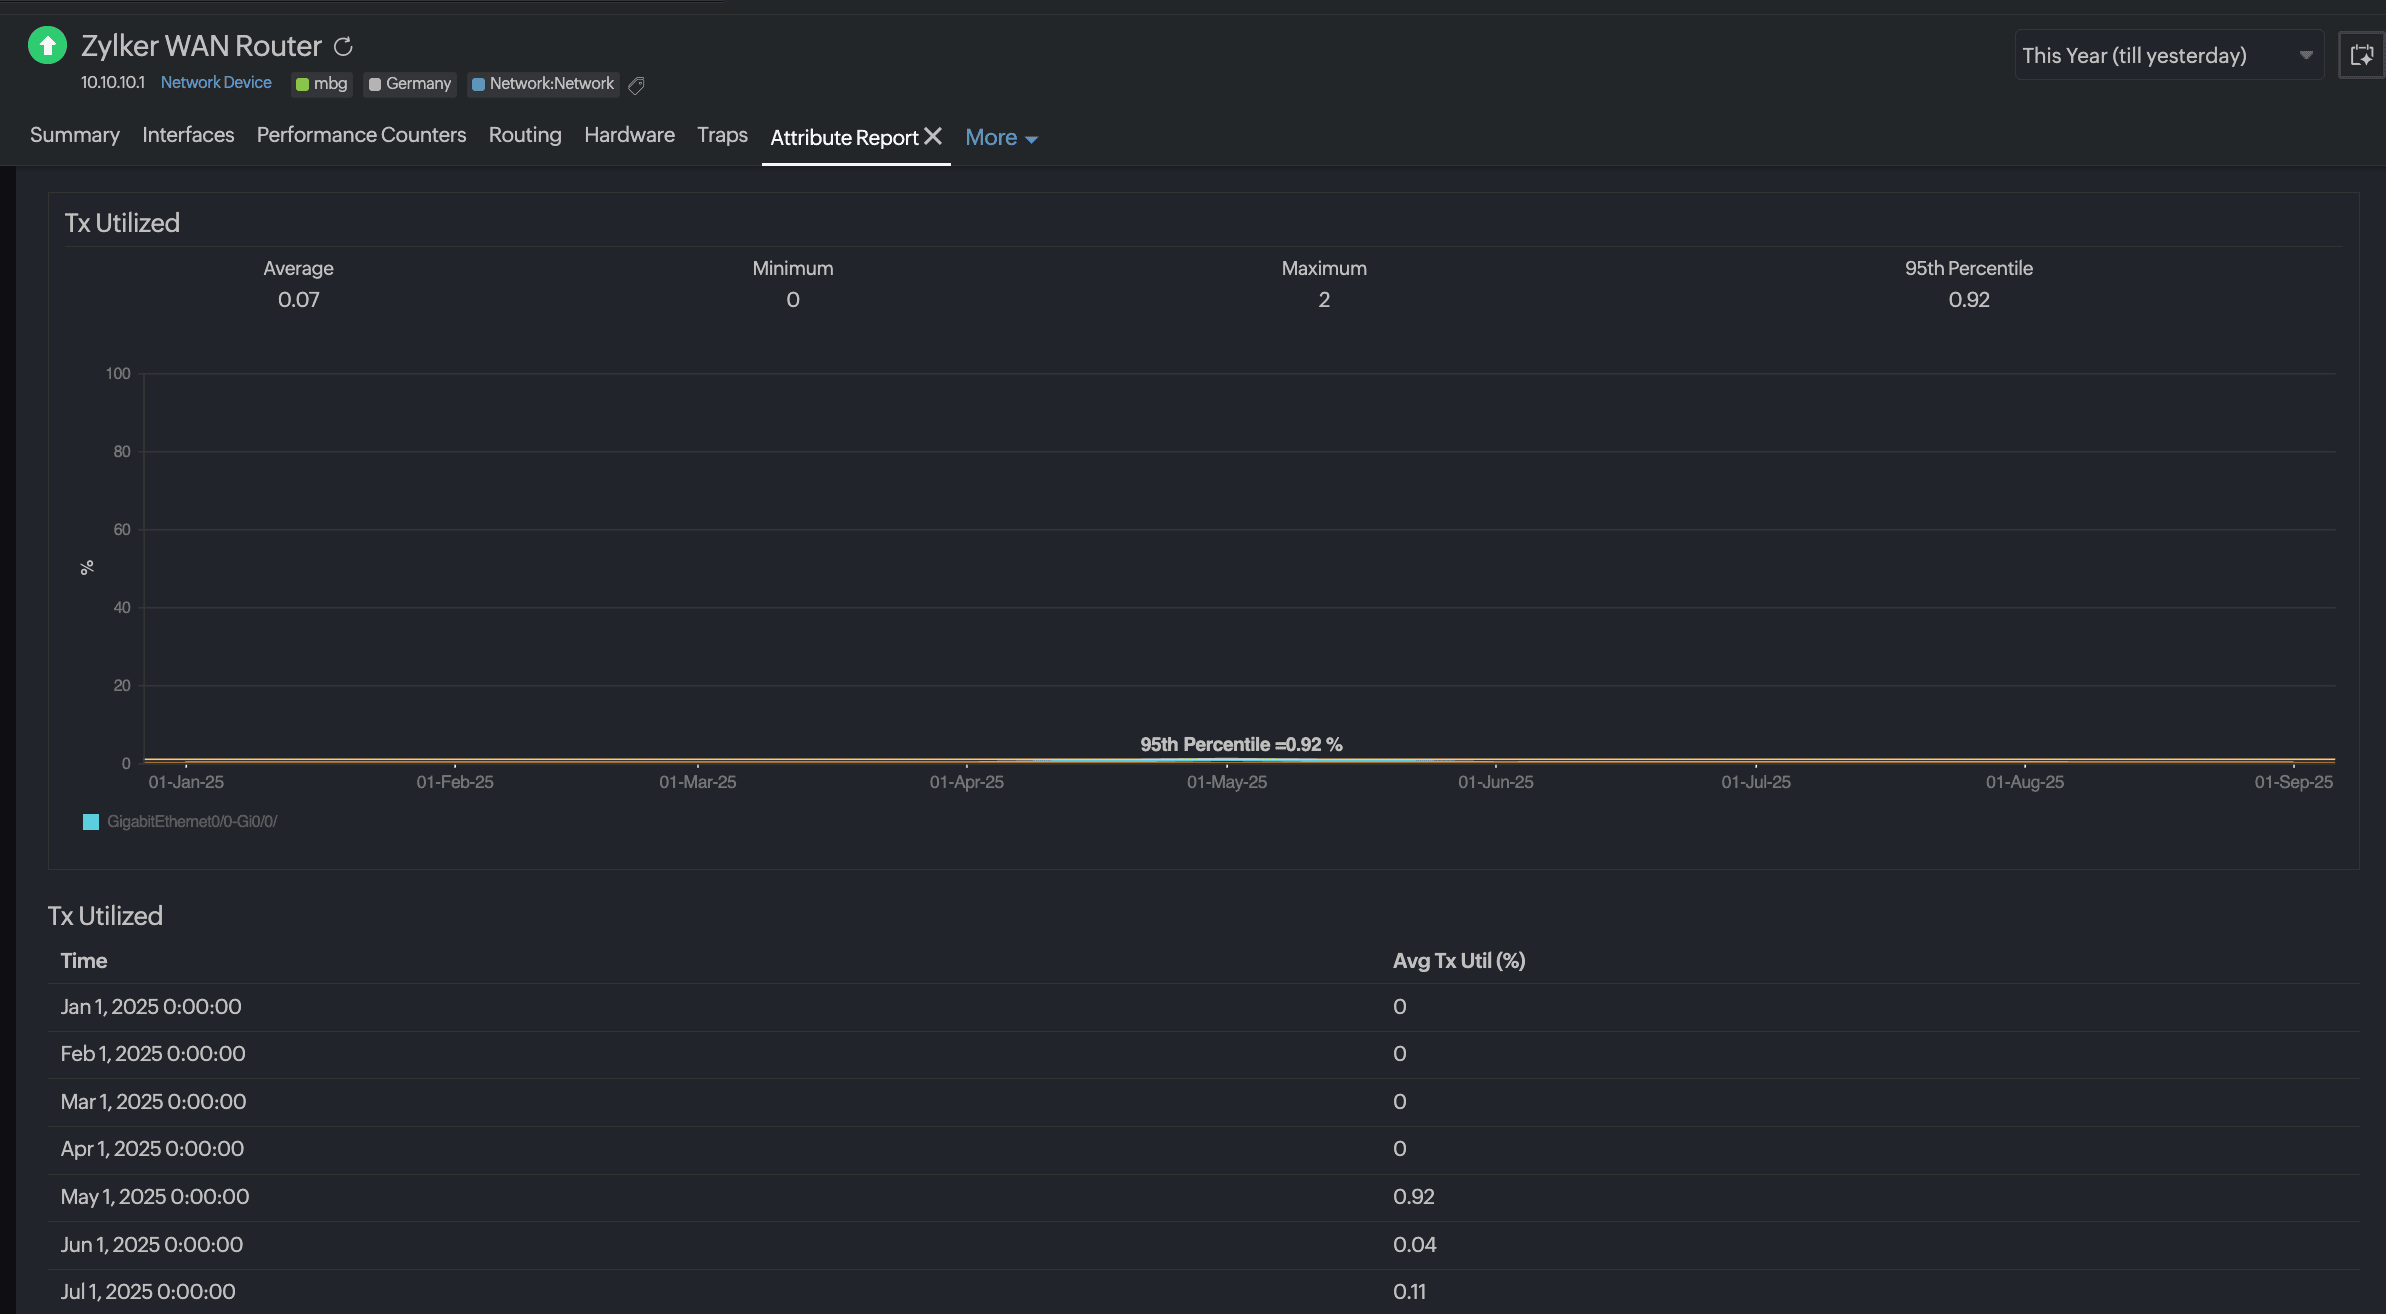2386x1314 pixels.
Task: Click the Network:Network tag badge
Action: 543,84
